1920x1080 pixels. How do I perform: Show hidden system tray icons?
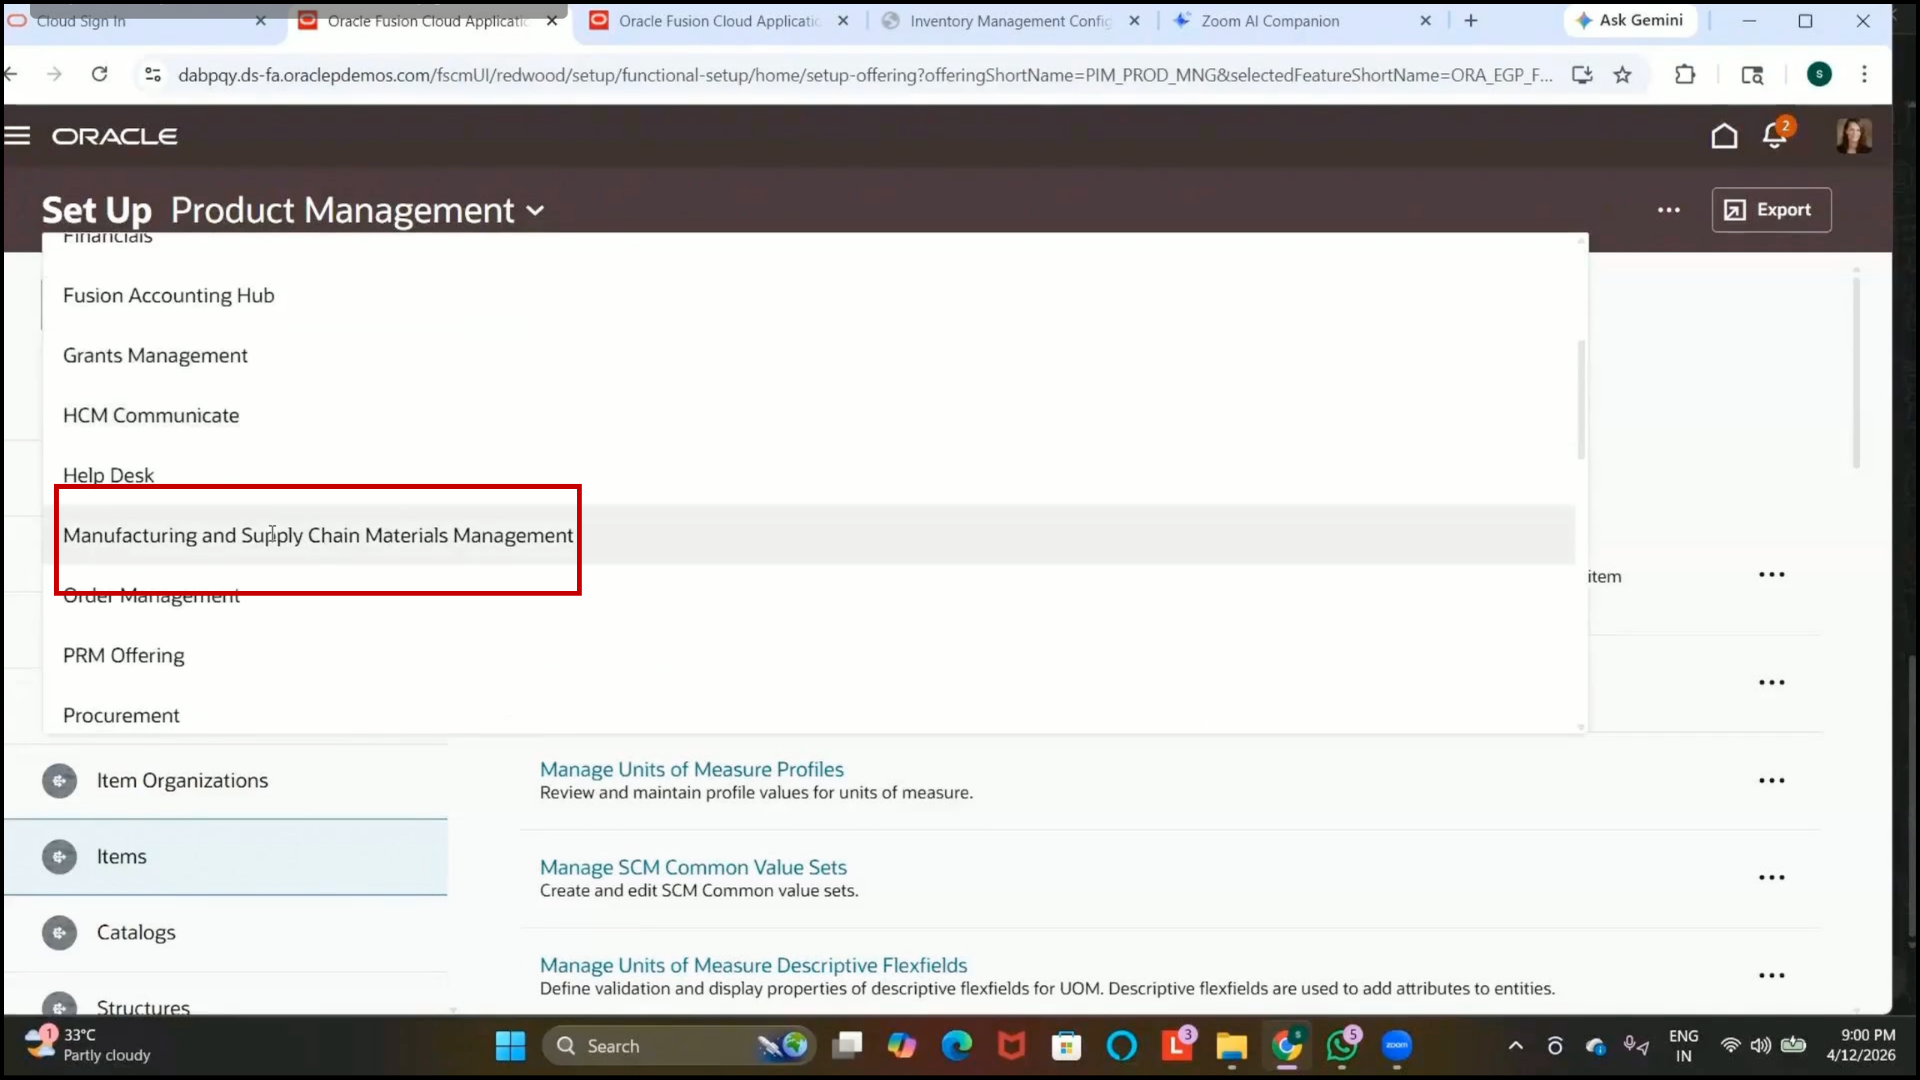click(1516, 1046)
